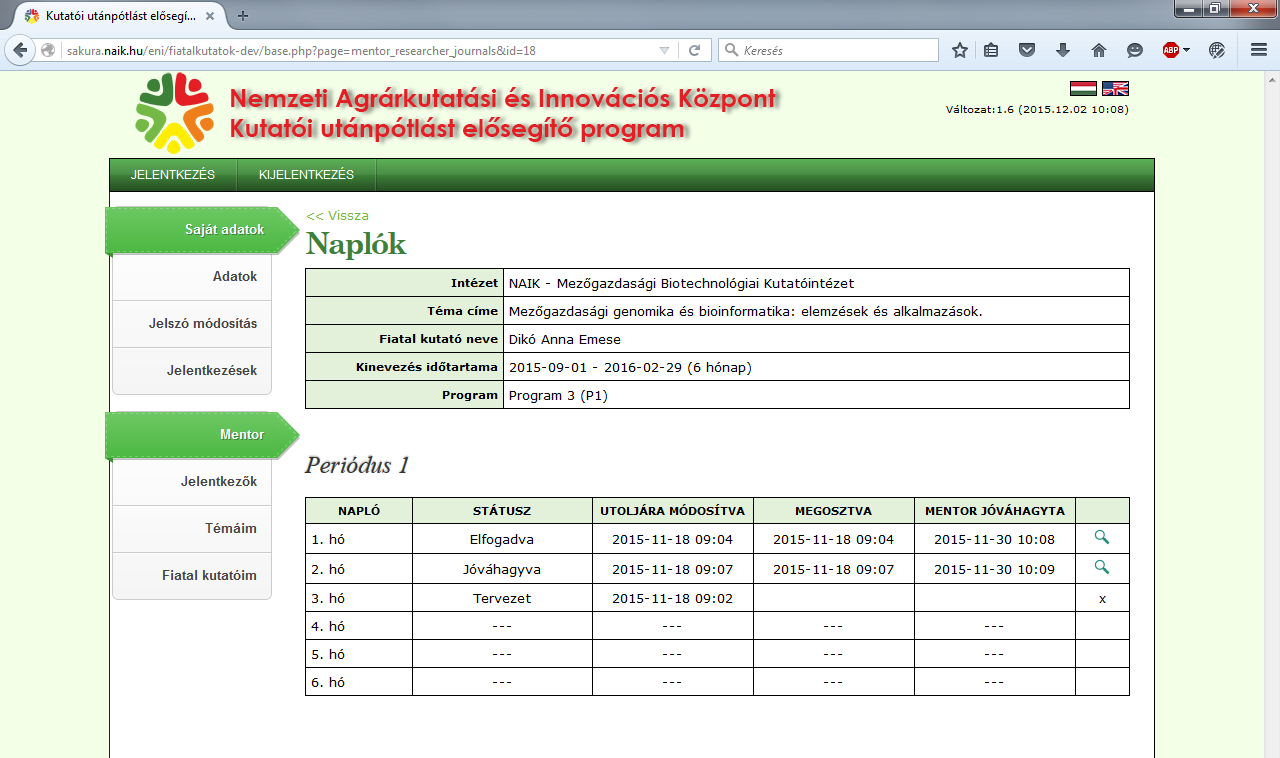Open Jelentkezők in the sidebar
1280x758 pixels.
[192, 482]
